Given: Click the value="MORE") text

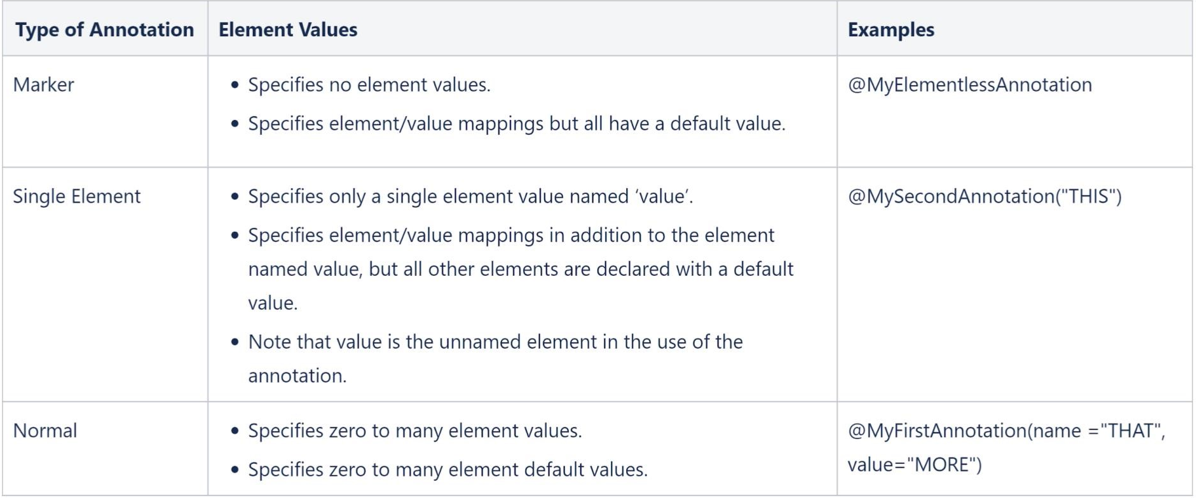Looking at the screenshot, I should click(915, 464).
